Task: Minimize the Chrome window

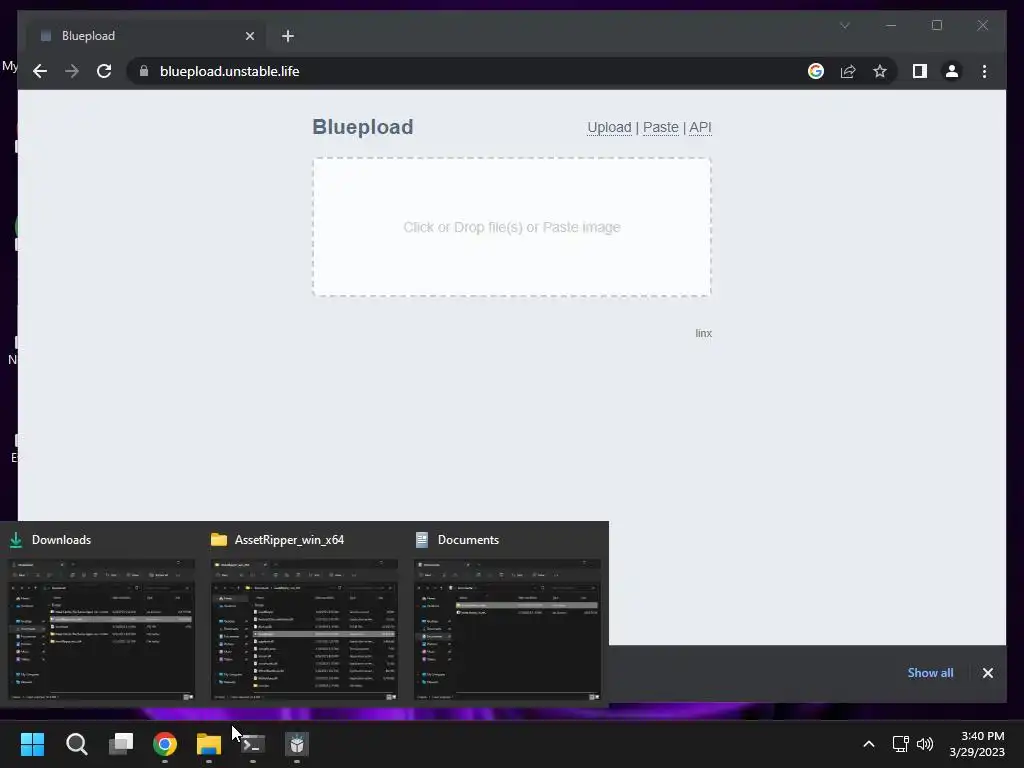Action: point(891,25)
